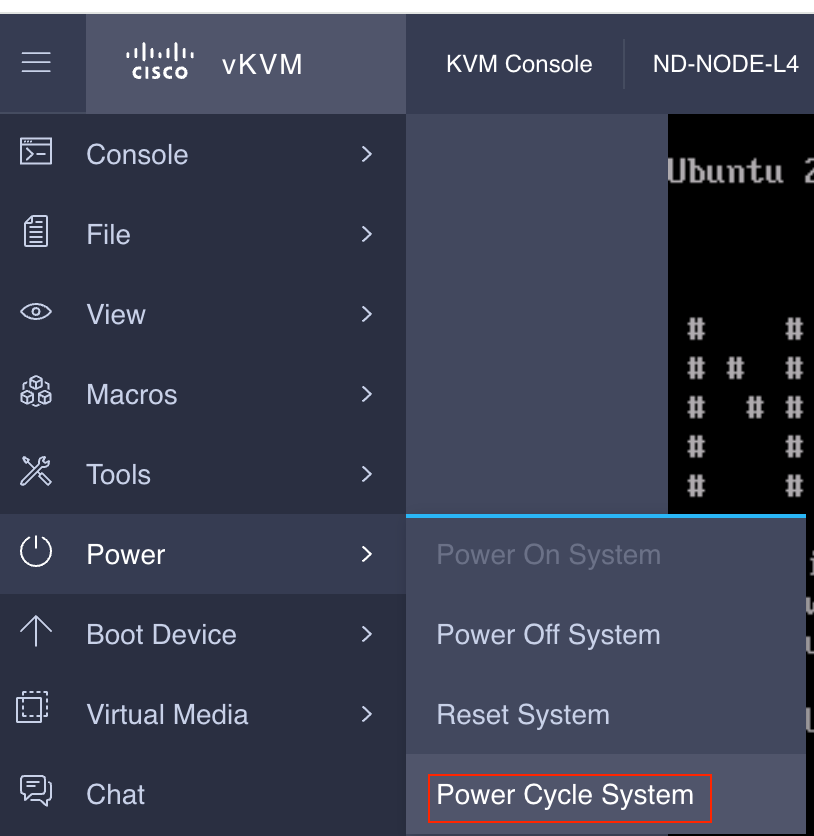Select the Boot Device arrow icon
Viewport: 814px width, 836px height.
point(36,631)
